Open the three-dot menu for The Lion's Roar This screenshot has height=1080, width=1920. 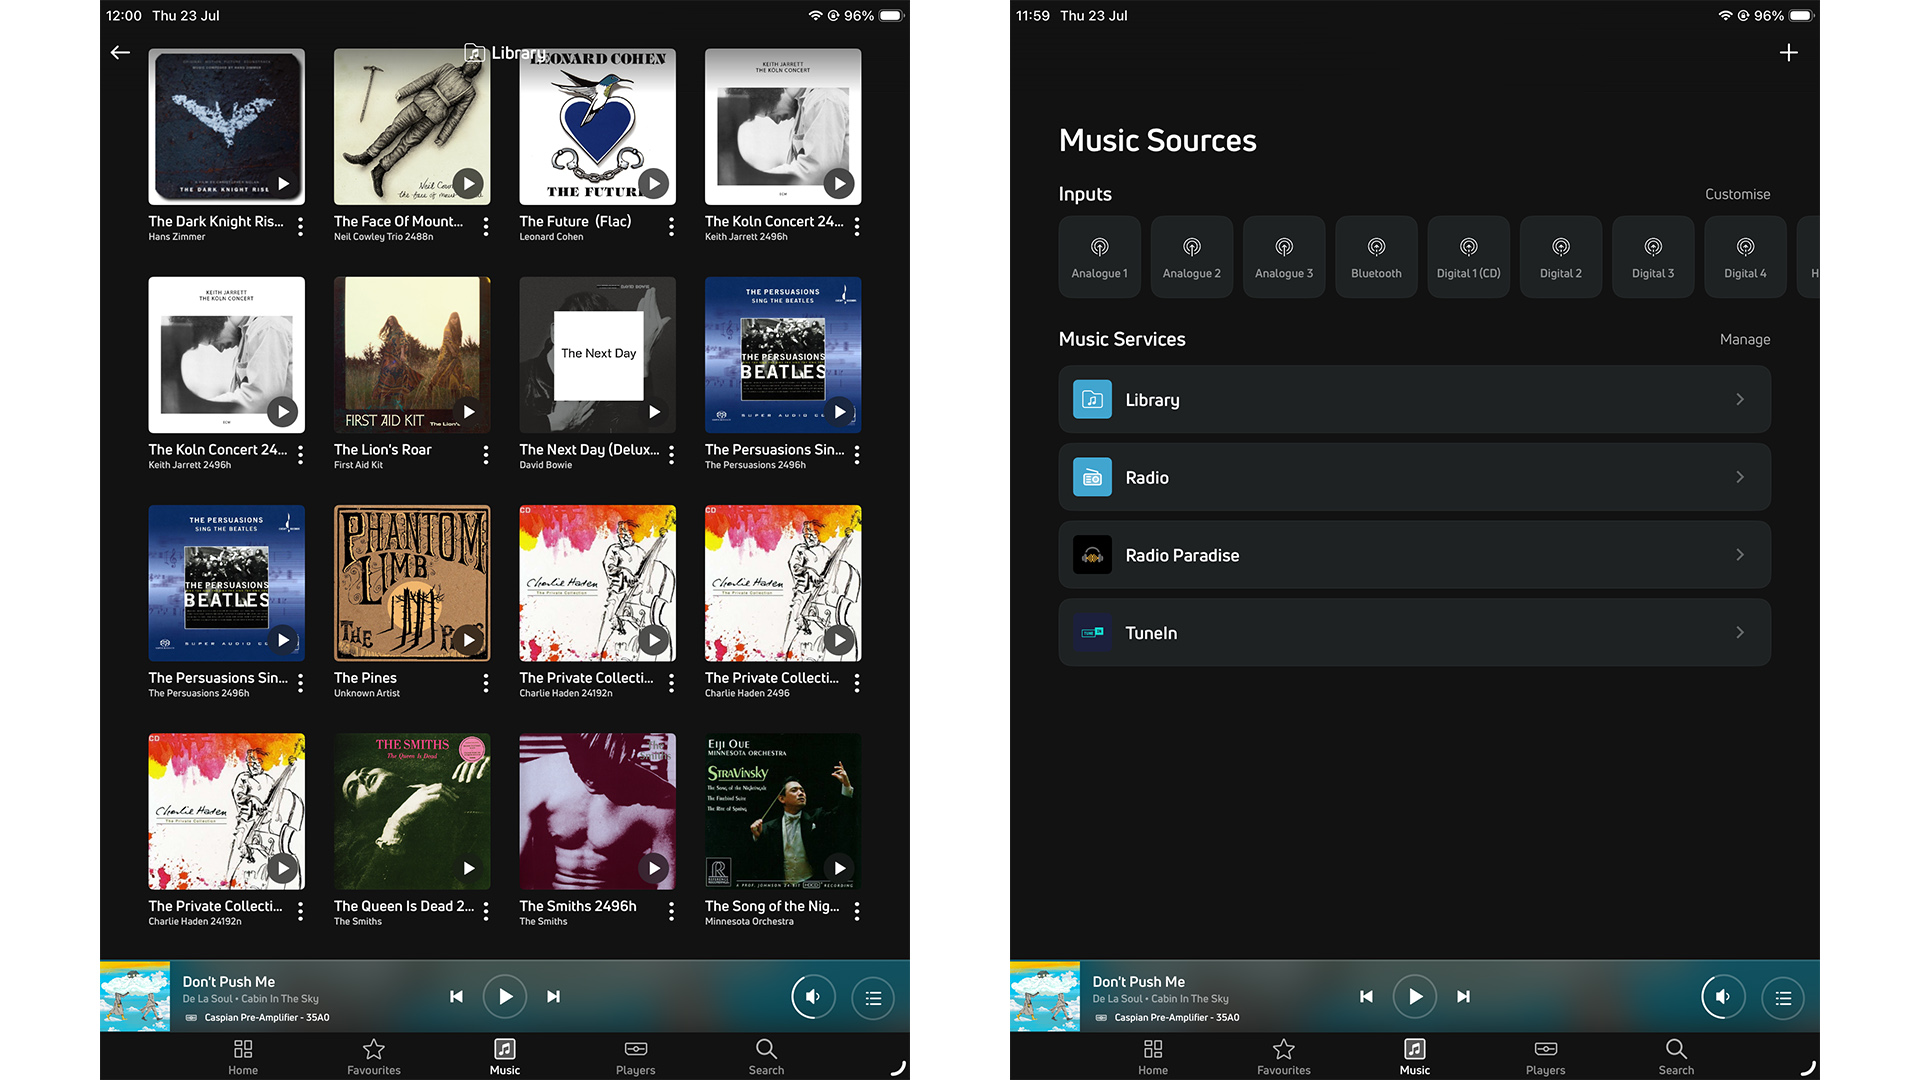point(486,455)
